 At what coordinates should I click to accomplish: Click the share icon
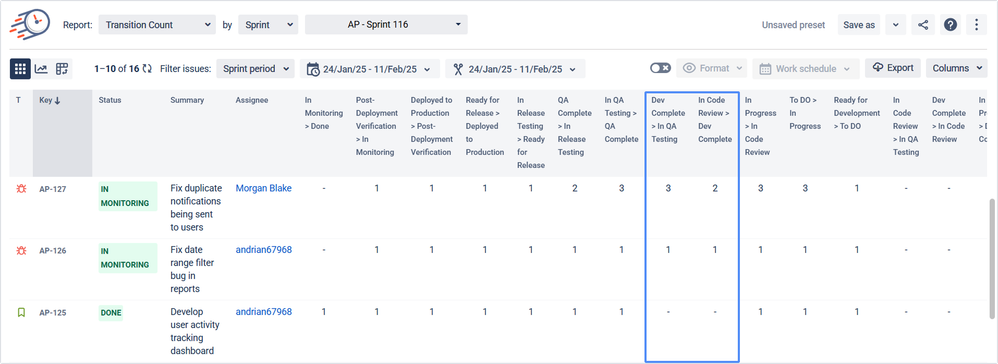click(x=923, y=25)
